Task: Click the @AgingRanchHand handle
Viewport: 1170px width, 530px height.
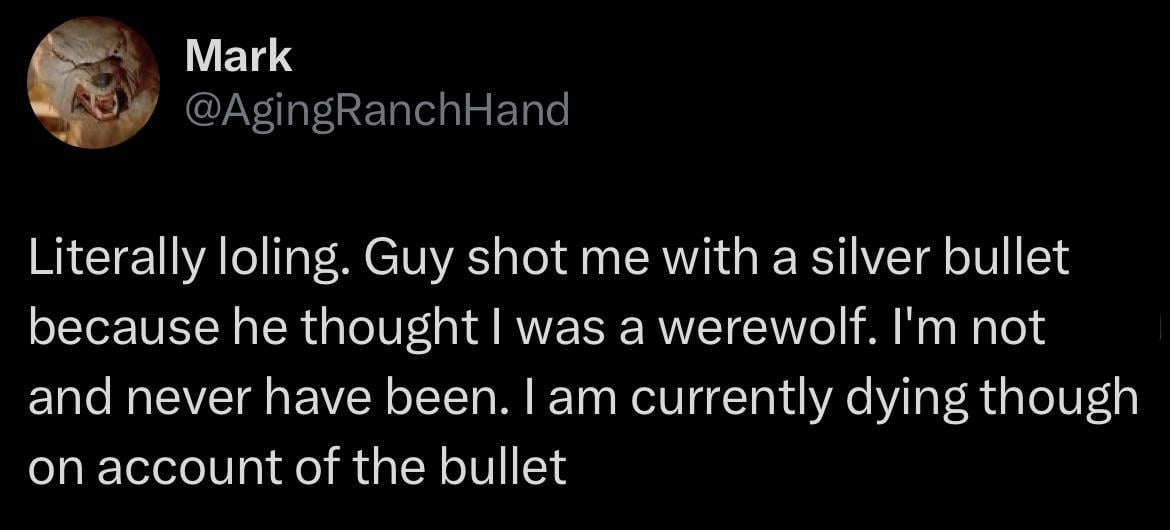Action: pyautogui.click(x=377, y=109)
